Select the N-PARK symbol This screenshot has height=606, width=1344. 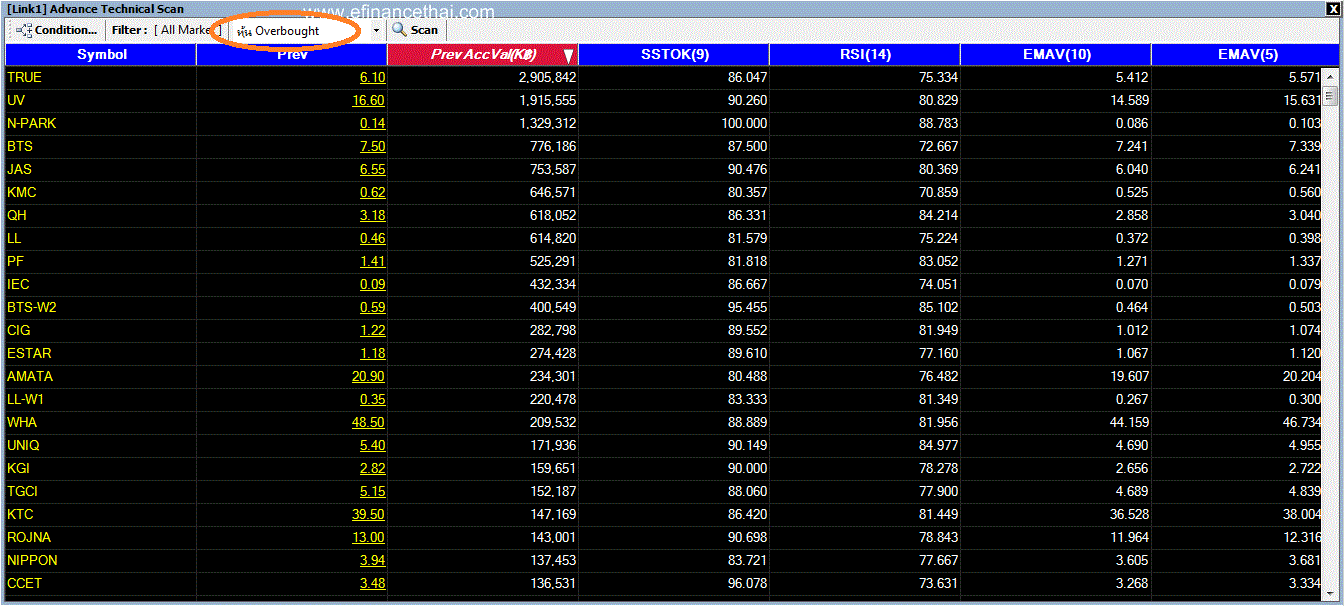click(x=32, y=123)
